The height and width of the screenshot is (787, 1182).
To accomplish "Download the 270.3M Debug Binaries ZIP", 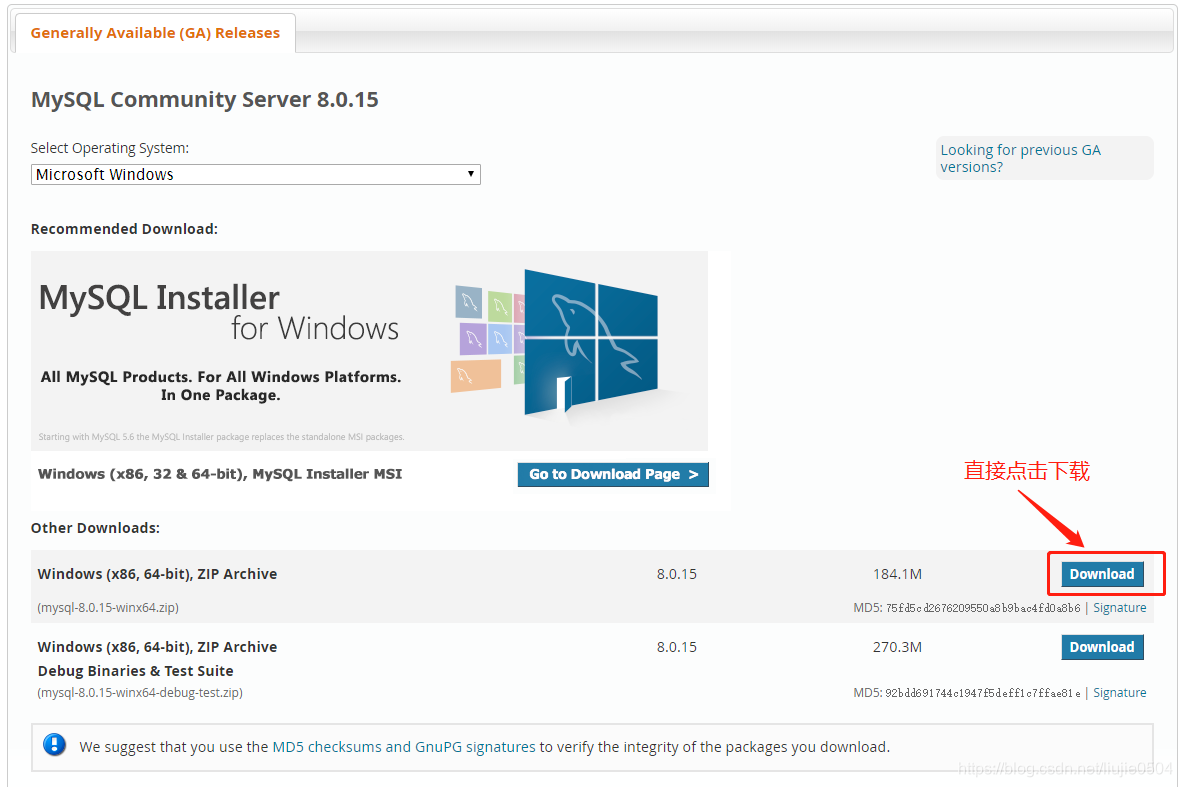I will 1102,647.
